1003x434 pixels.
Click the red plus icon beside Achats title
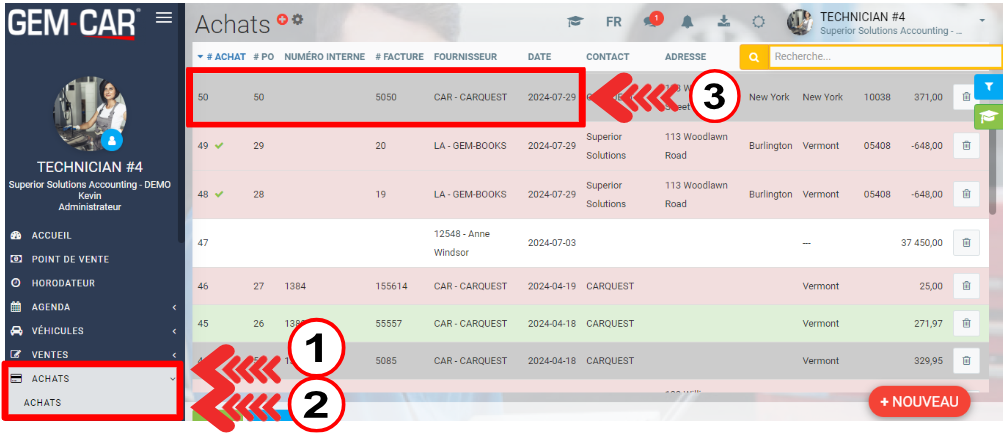pos(282,19)
